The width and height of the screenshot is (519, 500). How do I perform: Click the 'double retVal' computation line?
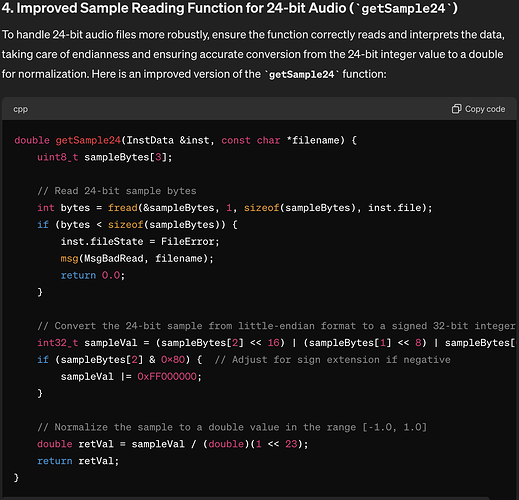tap(173, 444)
